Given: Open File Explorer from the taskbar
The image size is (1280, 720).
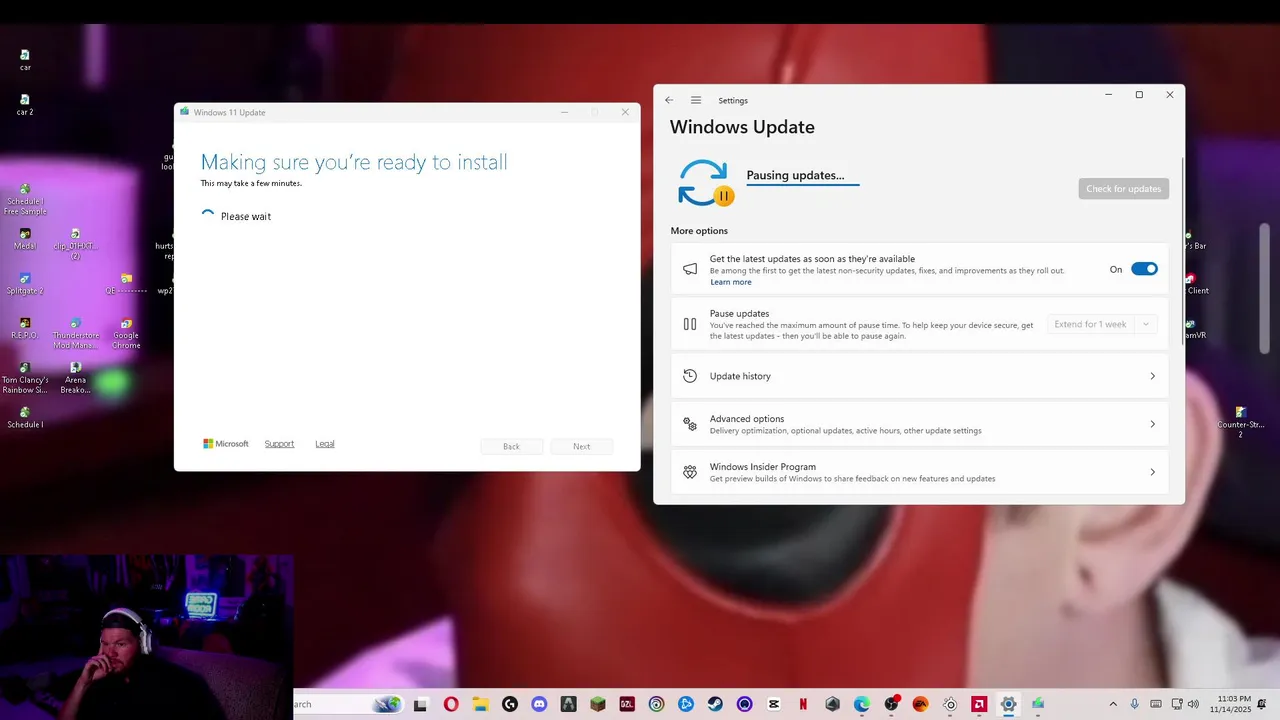Looking at the screenshot, I should 480,704.
